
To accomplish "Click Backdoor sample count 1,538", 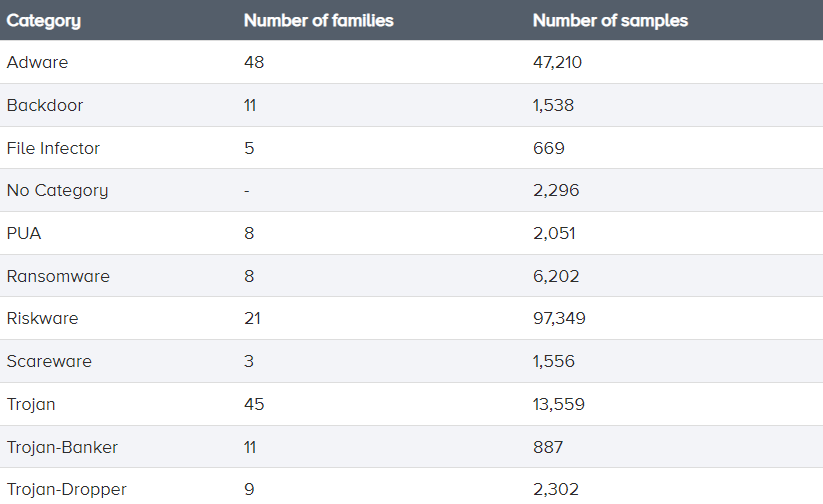I will coord(553,105).
